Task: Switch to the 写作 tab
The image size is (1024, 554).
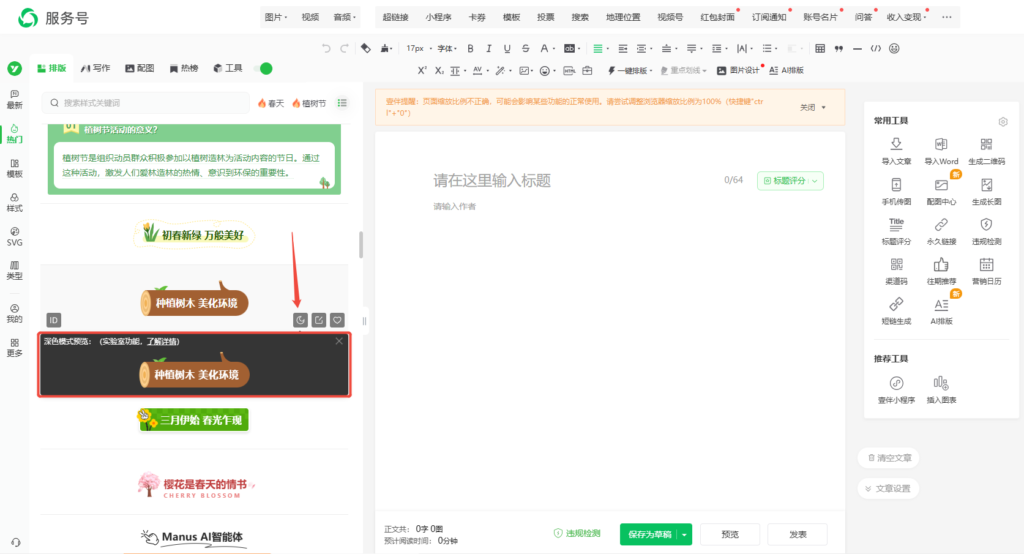Action: pyautogui.click(x=96, y=68)
